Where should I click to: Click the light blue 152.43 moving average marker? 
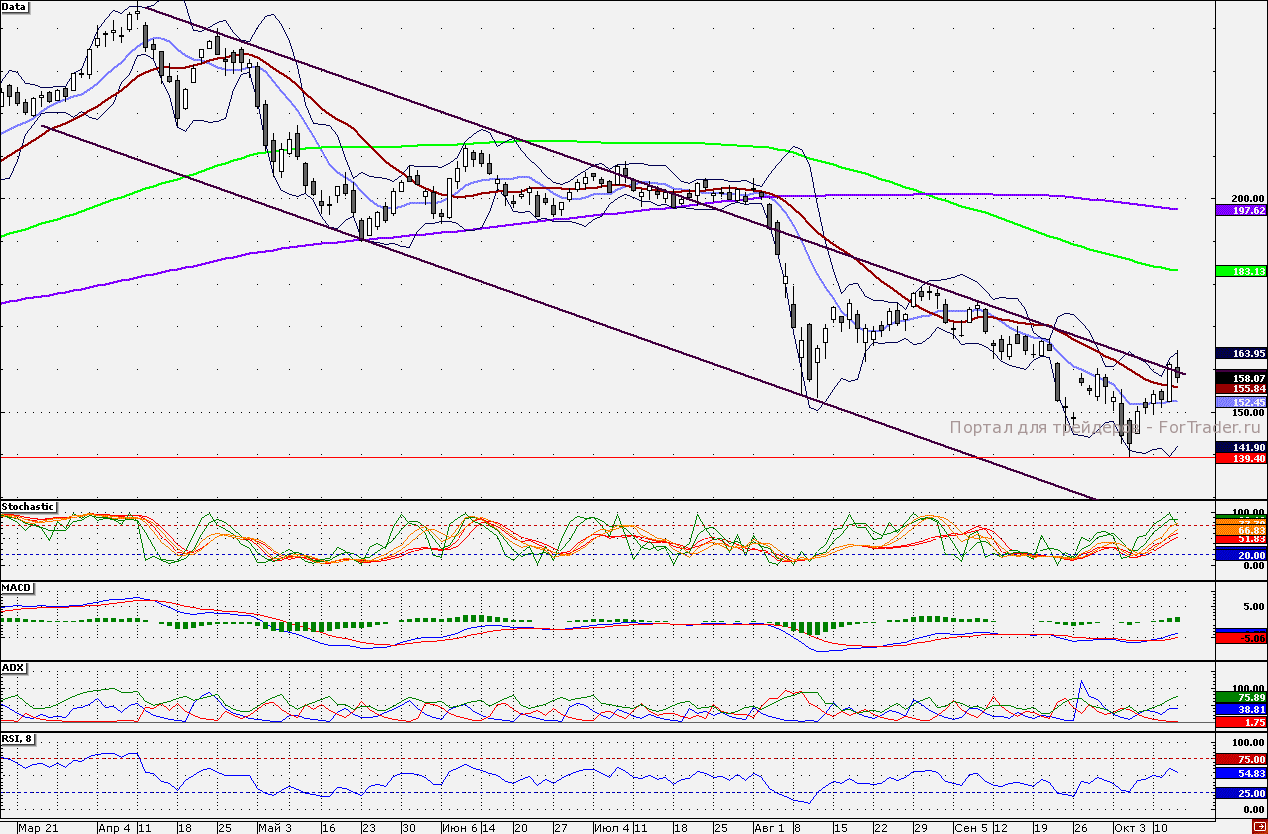coord(1241,401)
